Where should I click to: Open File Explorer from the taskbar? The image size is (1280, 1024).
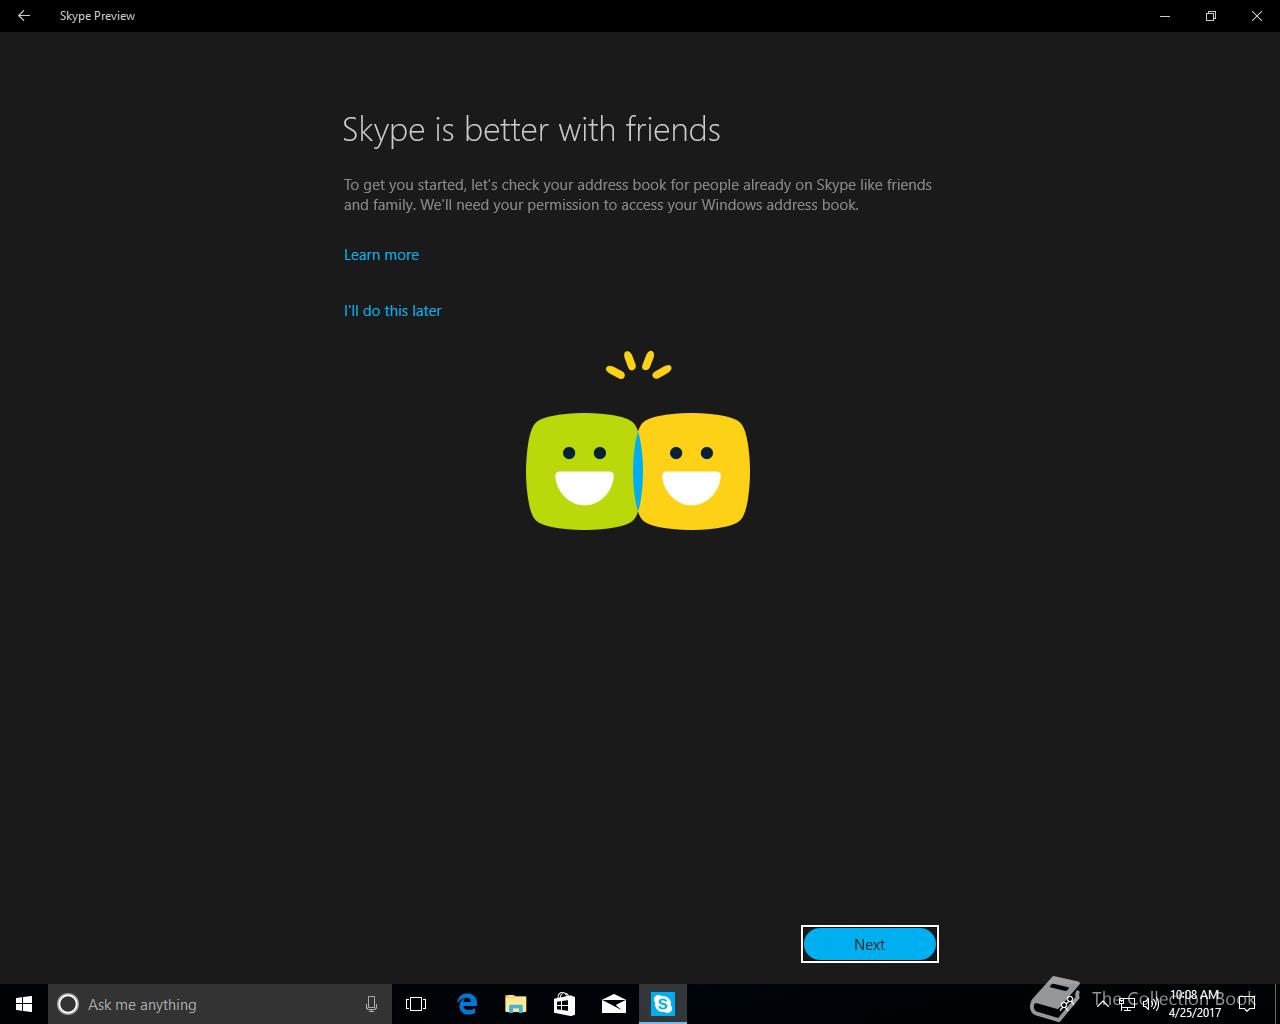click(516, 1004)
